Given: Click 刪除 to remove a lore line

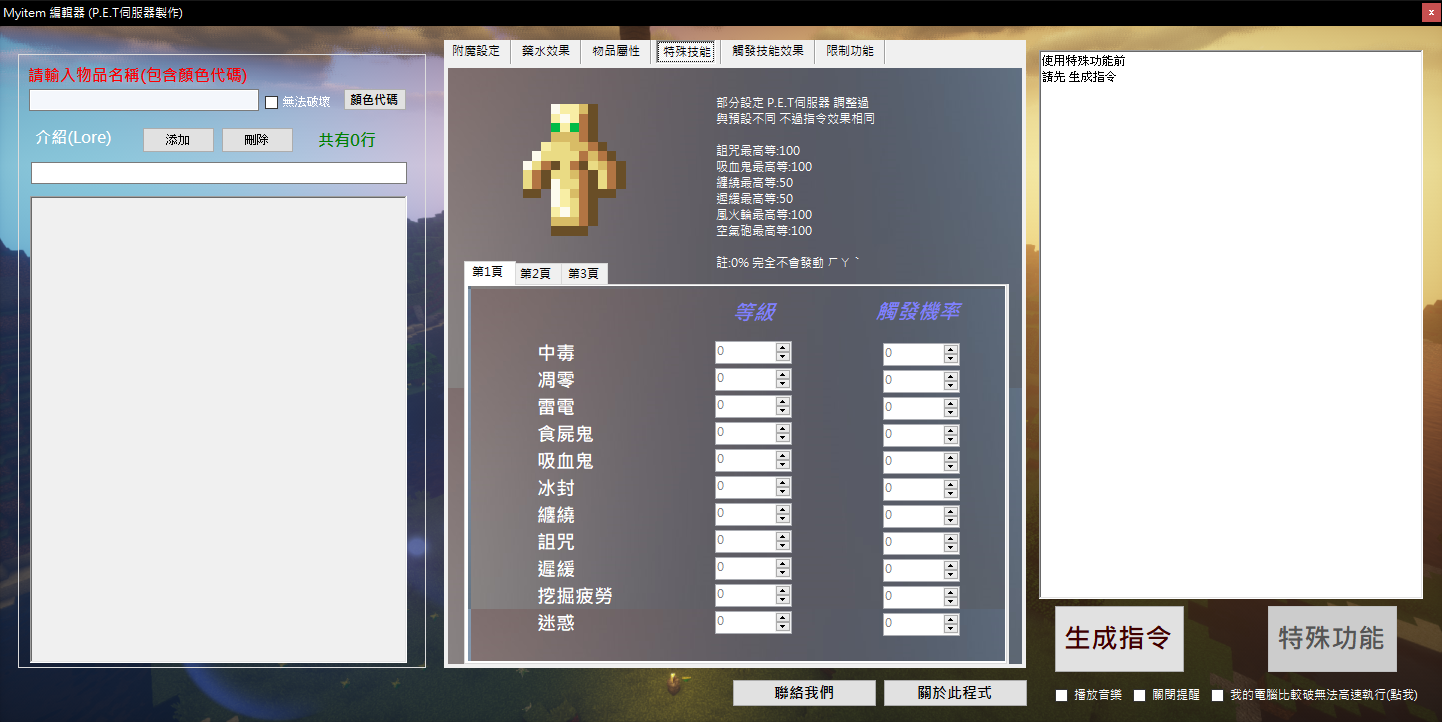Looking at the screenshot, I should [257, 140].
